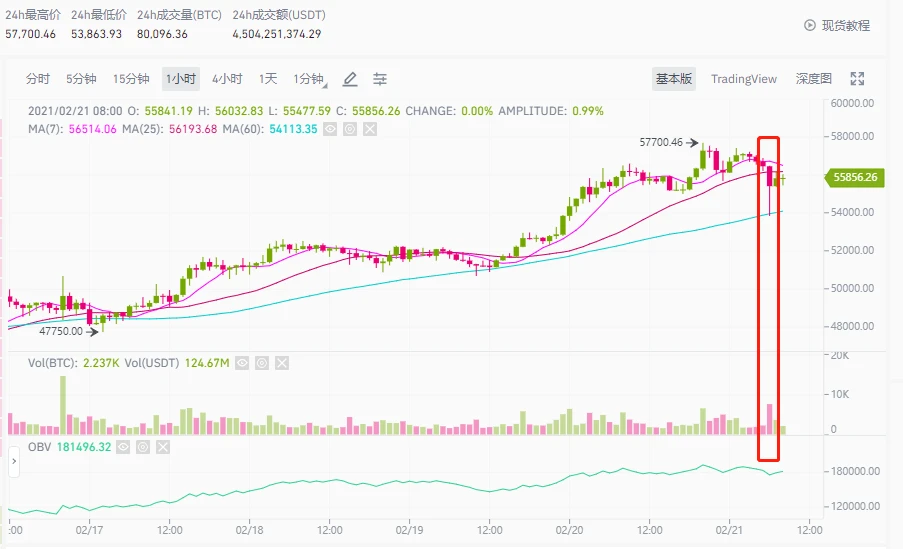The image size is (903, 549).
Task: Click the Vol(USDT) value 124.67M
Action: [x=207, y=363]
